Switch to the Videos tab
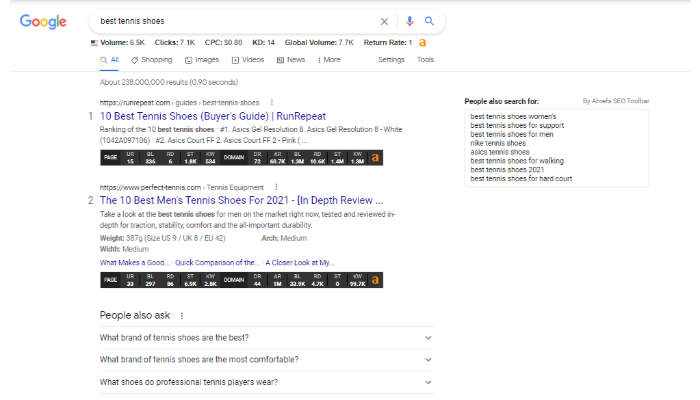 click(248, 60)
